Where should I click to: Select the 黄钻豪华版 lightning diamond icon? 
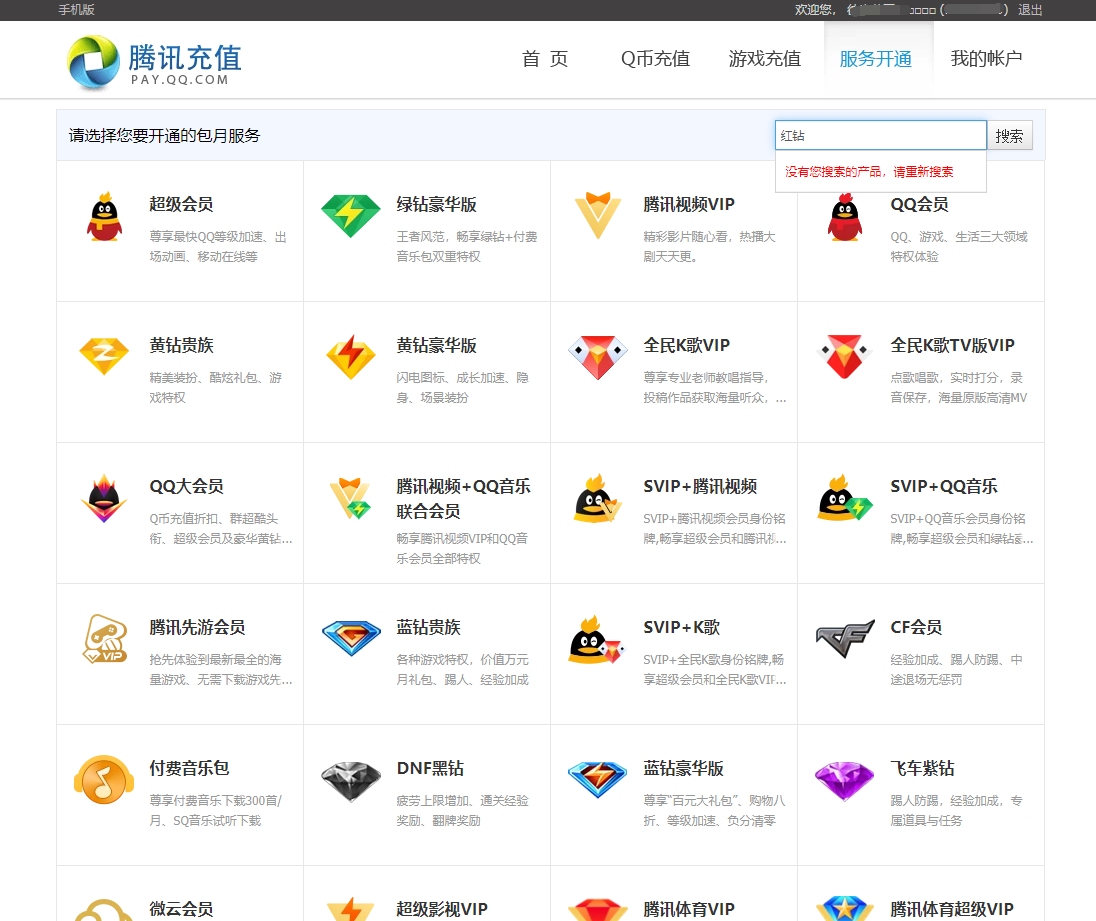click(x=351, y=357)
